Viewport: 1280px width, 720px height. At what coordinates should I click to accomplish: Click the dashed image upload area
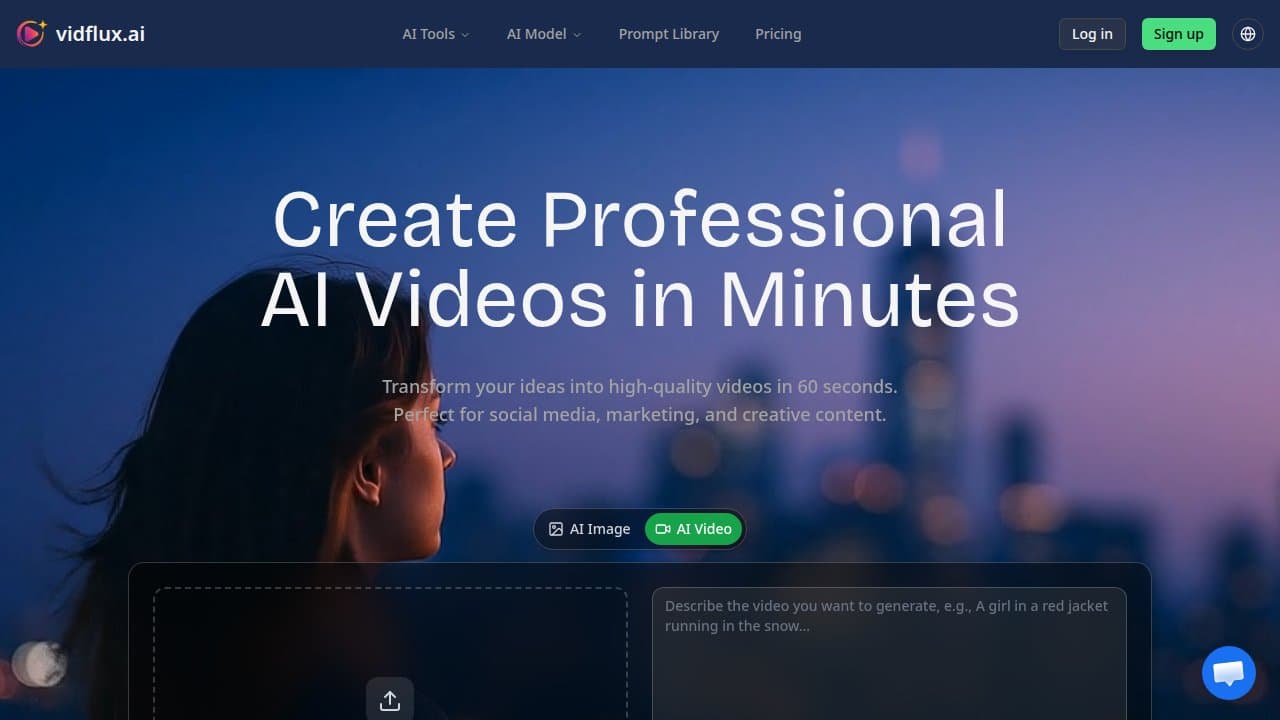[390, 654]
